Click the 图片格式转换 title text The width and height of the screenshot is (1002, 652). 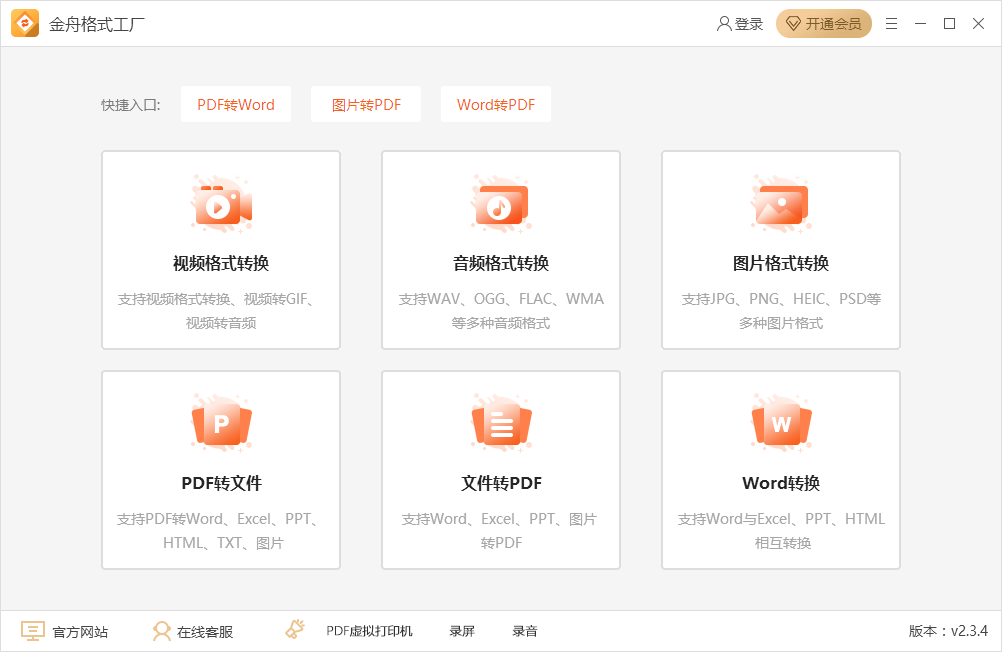click(781, 263)
